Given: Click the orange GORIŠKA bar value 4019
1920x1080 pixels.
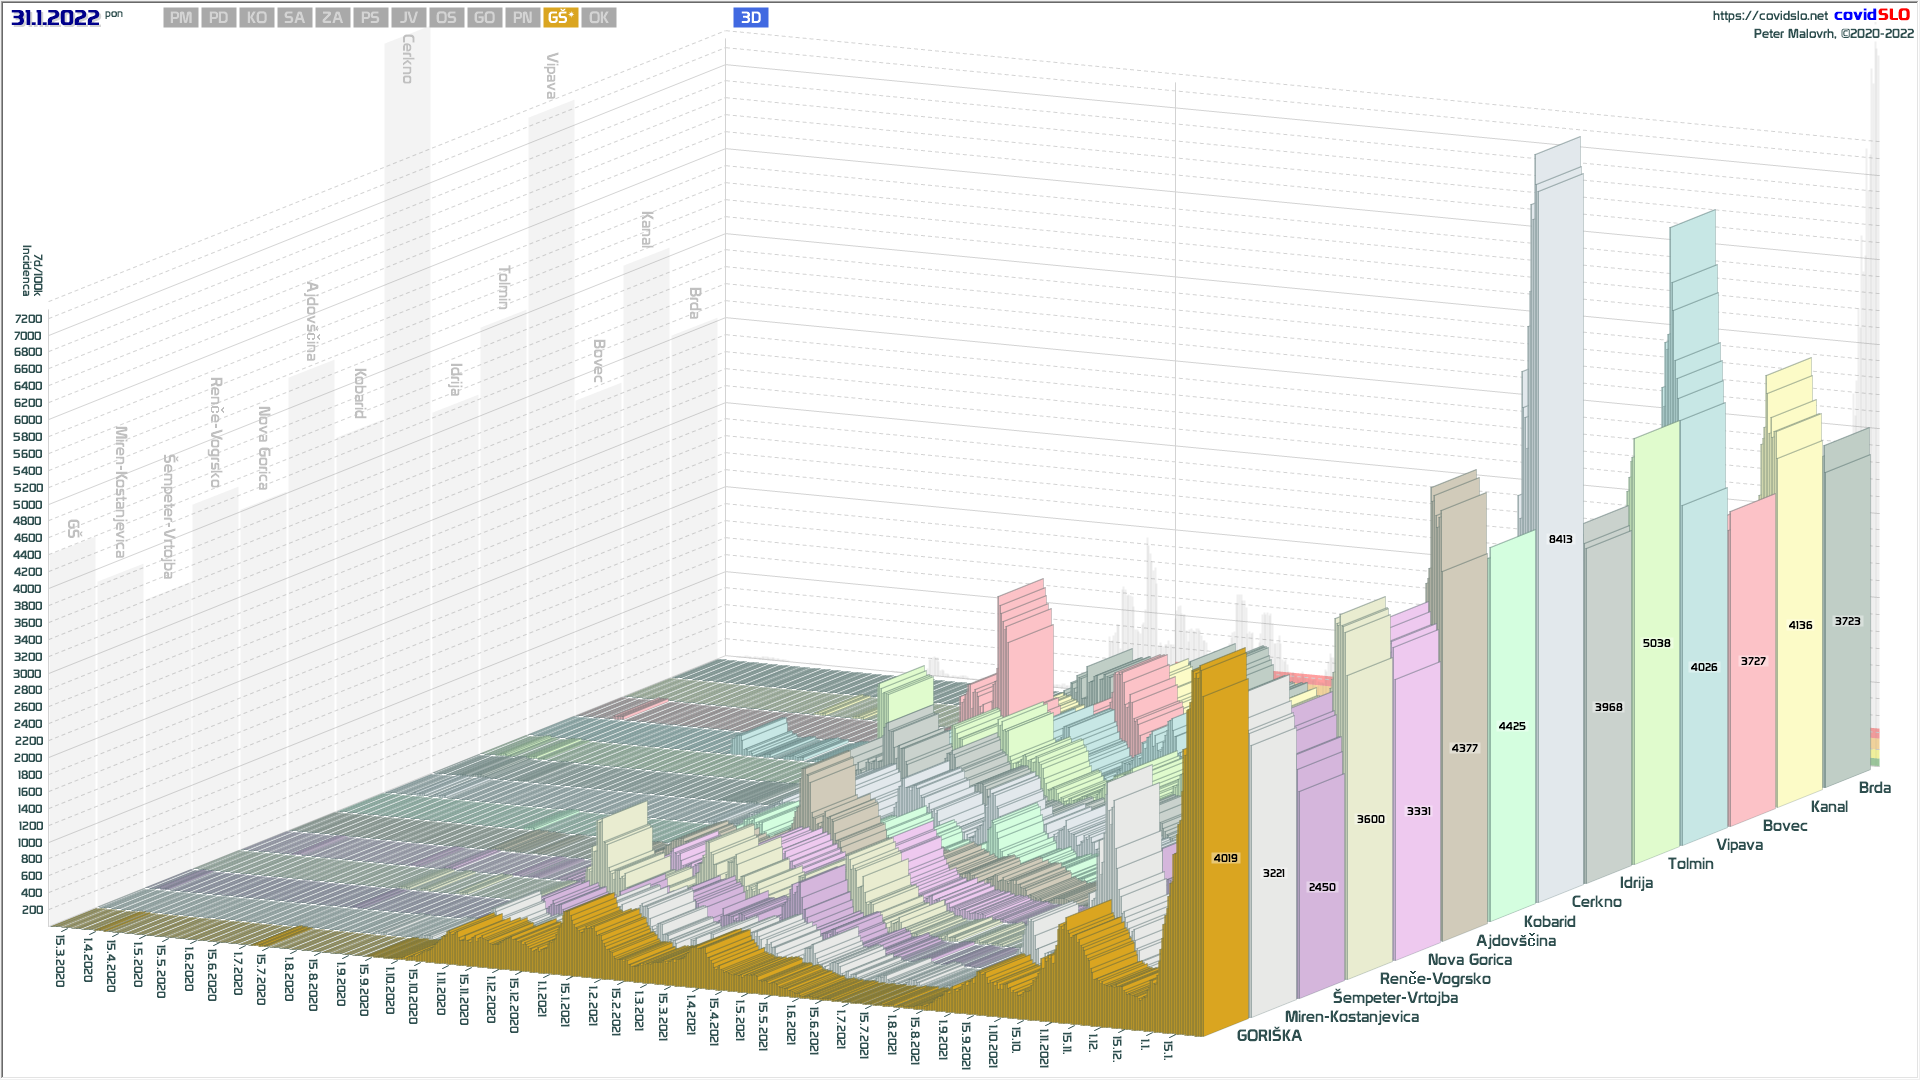Looking at the screenshot, I should pos(1225,858).
